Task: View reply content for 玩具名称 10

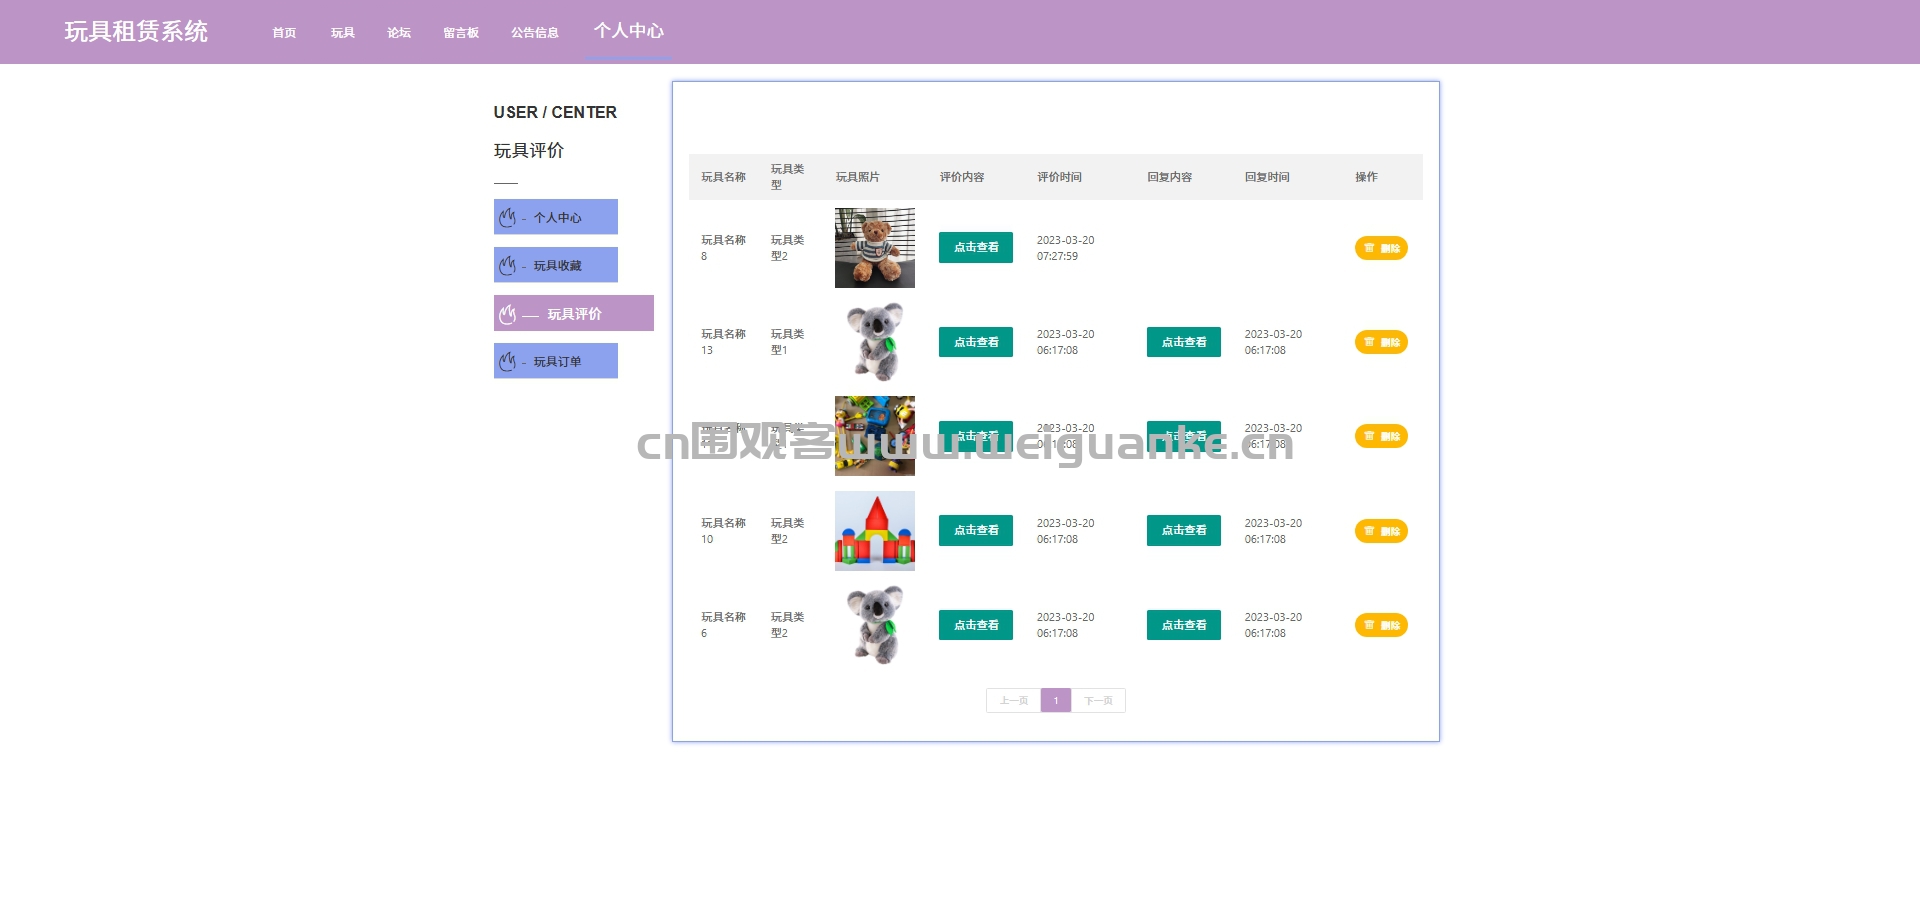Action: click(x=1184, y=530)
